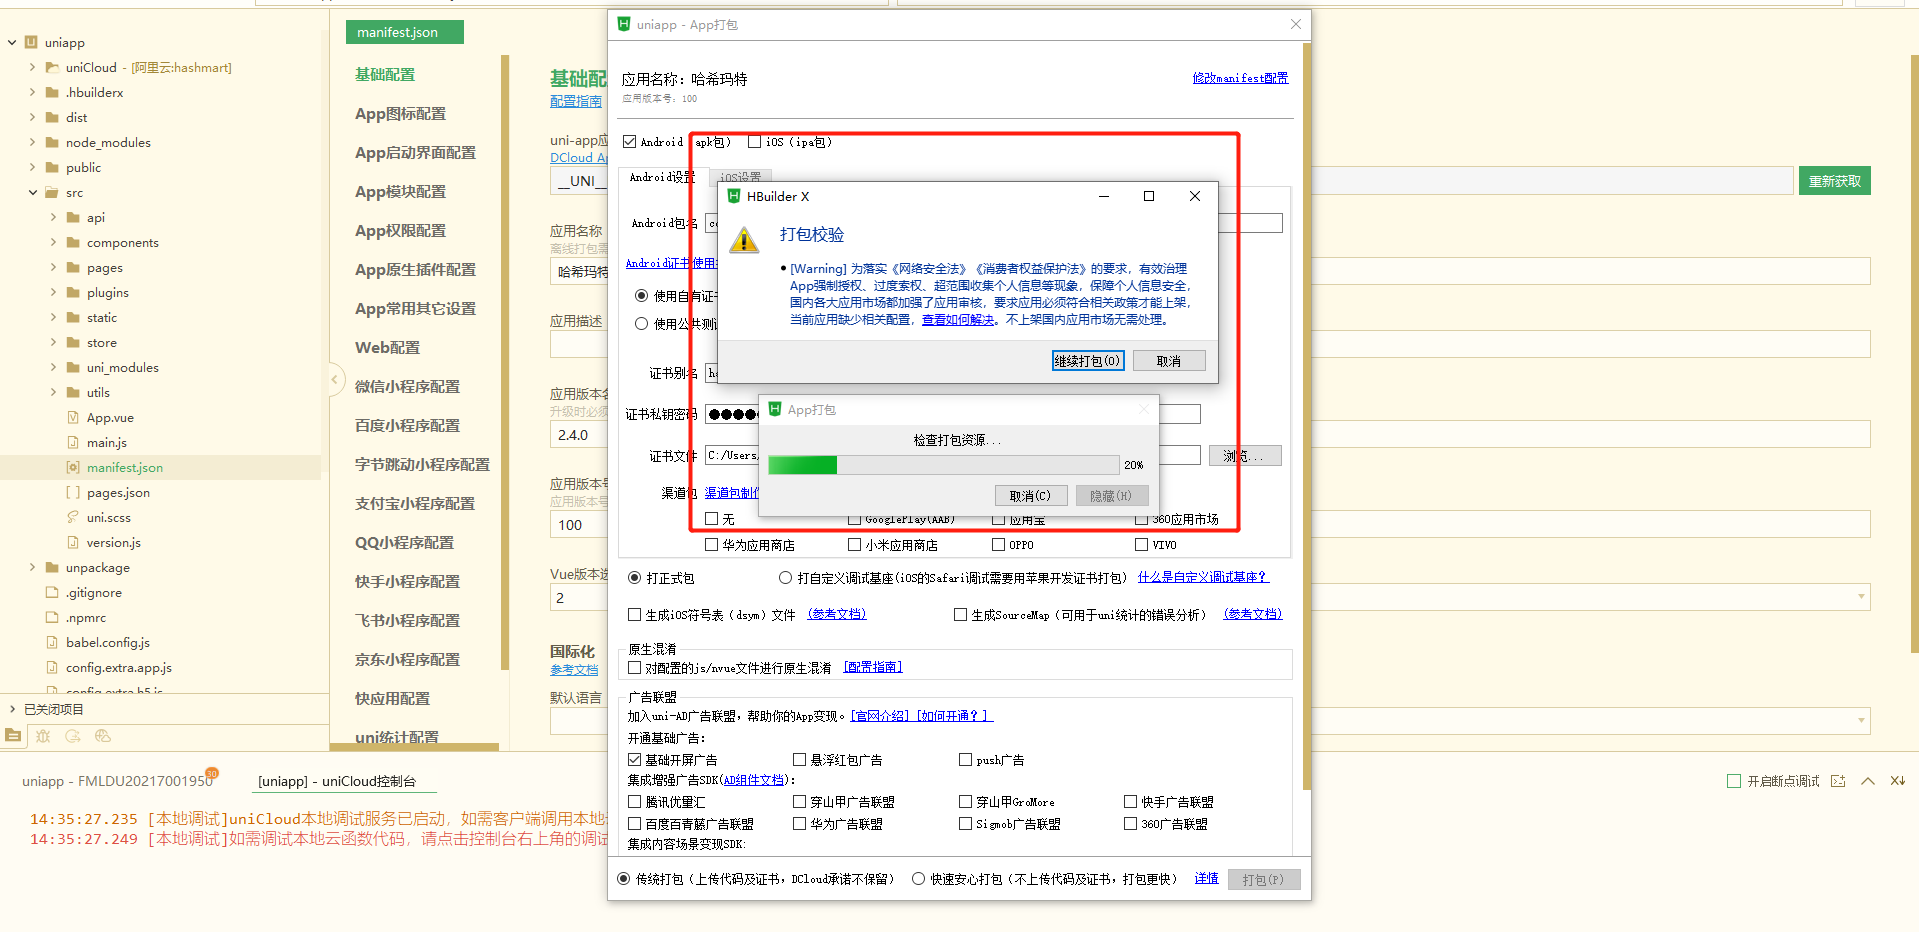
Task: Check the 华为应用商店 channel checkbox
Action: 711,545
